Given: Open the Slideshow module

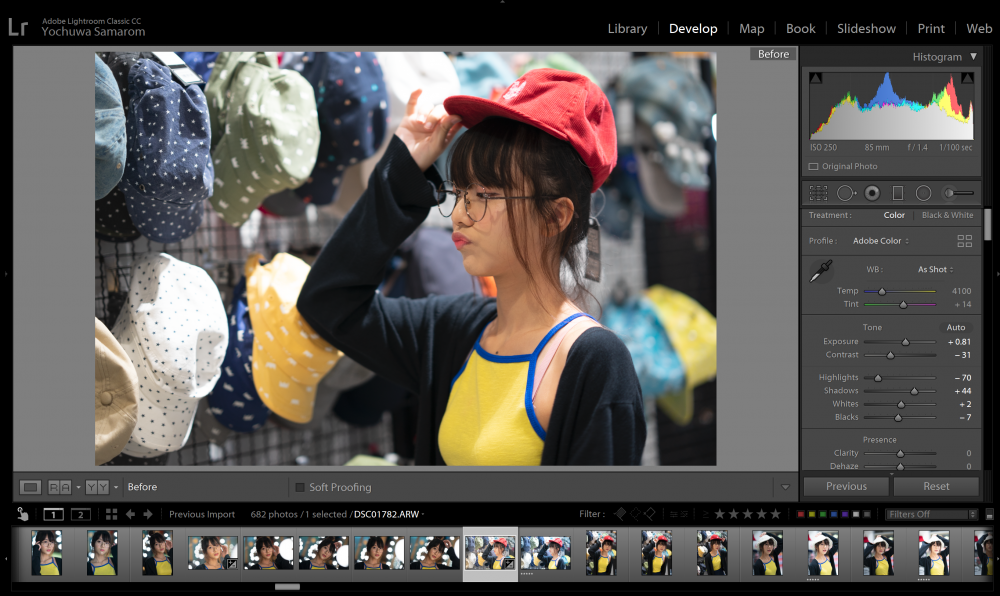Looking at the screenshot, I should (866, 29).
